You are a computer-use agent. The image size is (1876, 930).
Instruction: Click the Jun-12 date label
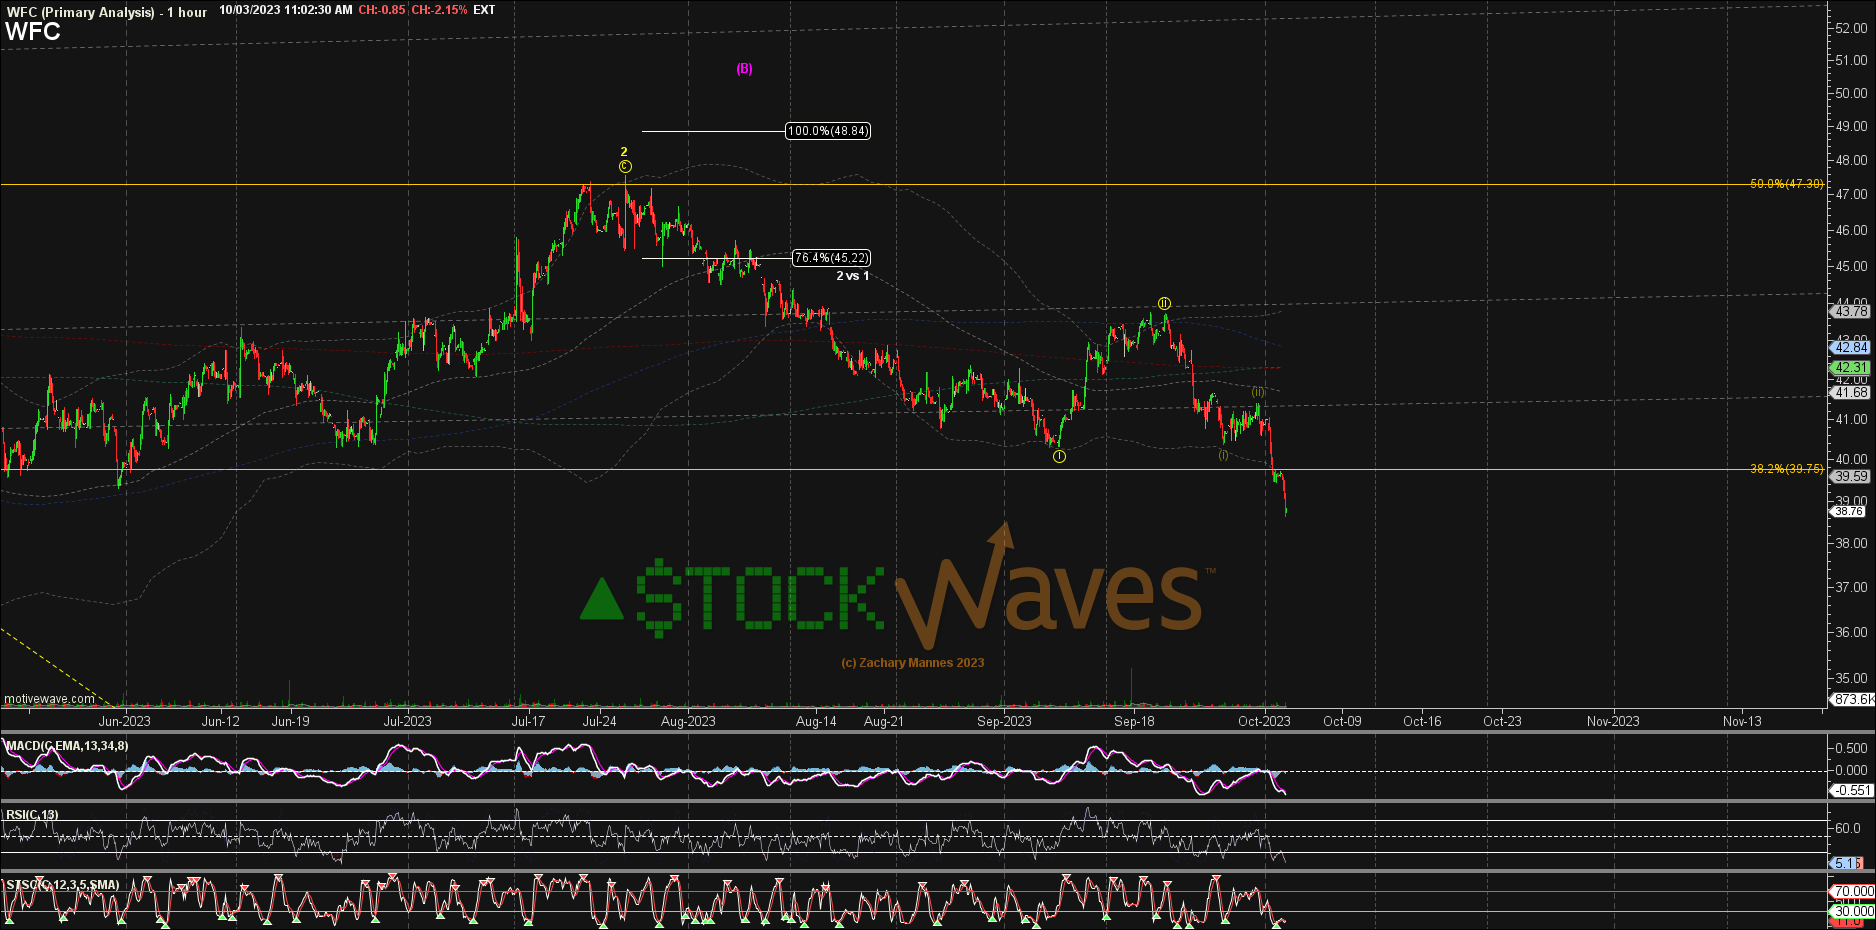pos(221,721)
